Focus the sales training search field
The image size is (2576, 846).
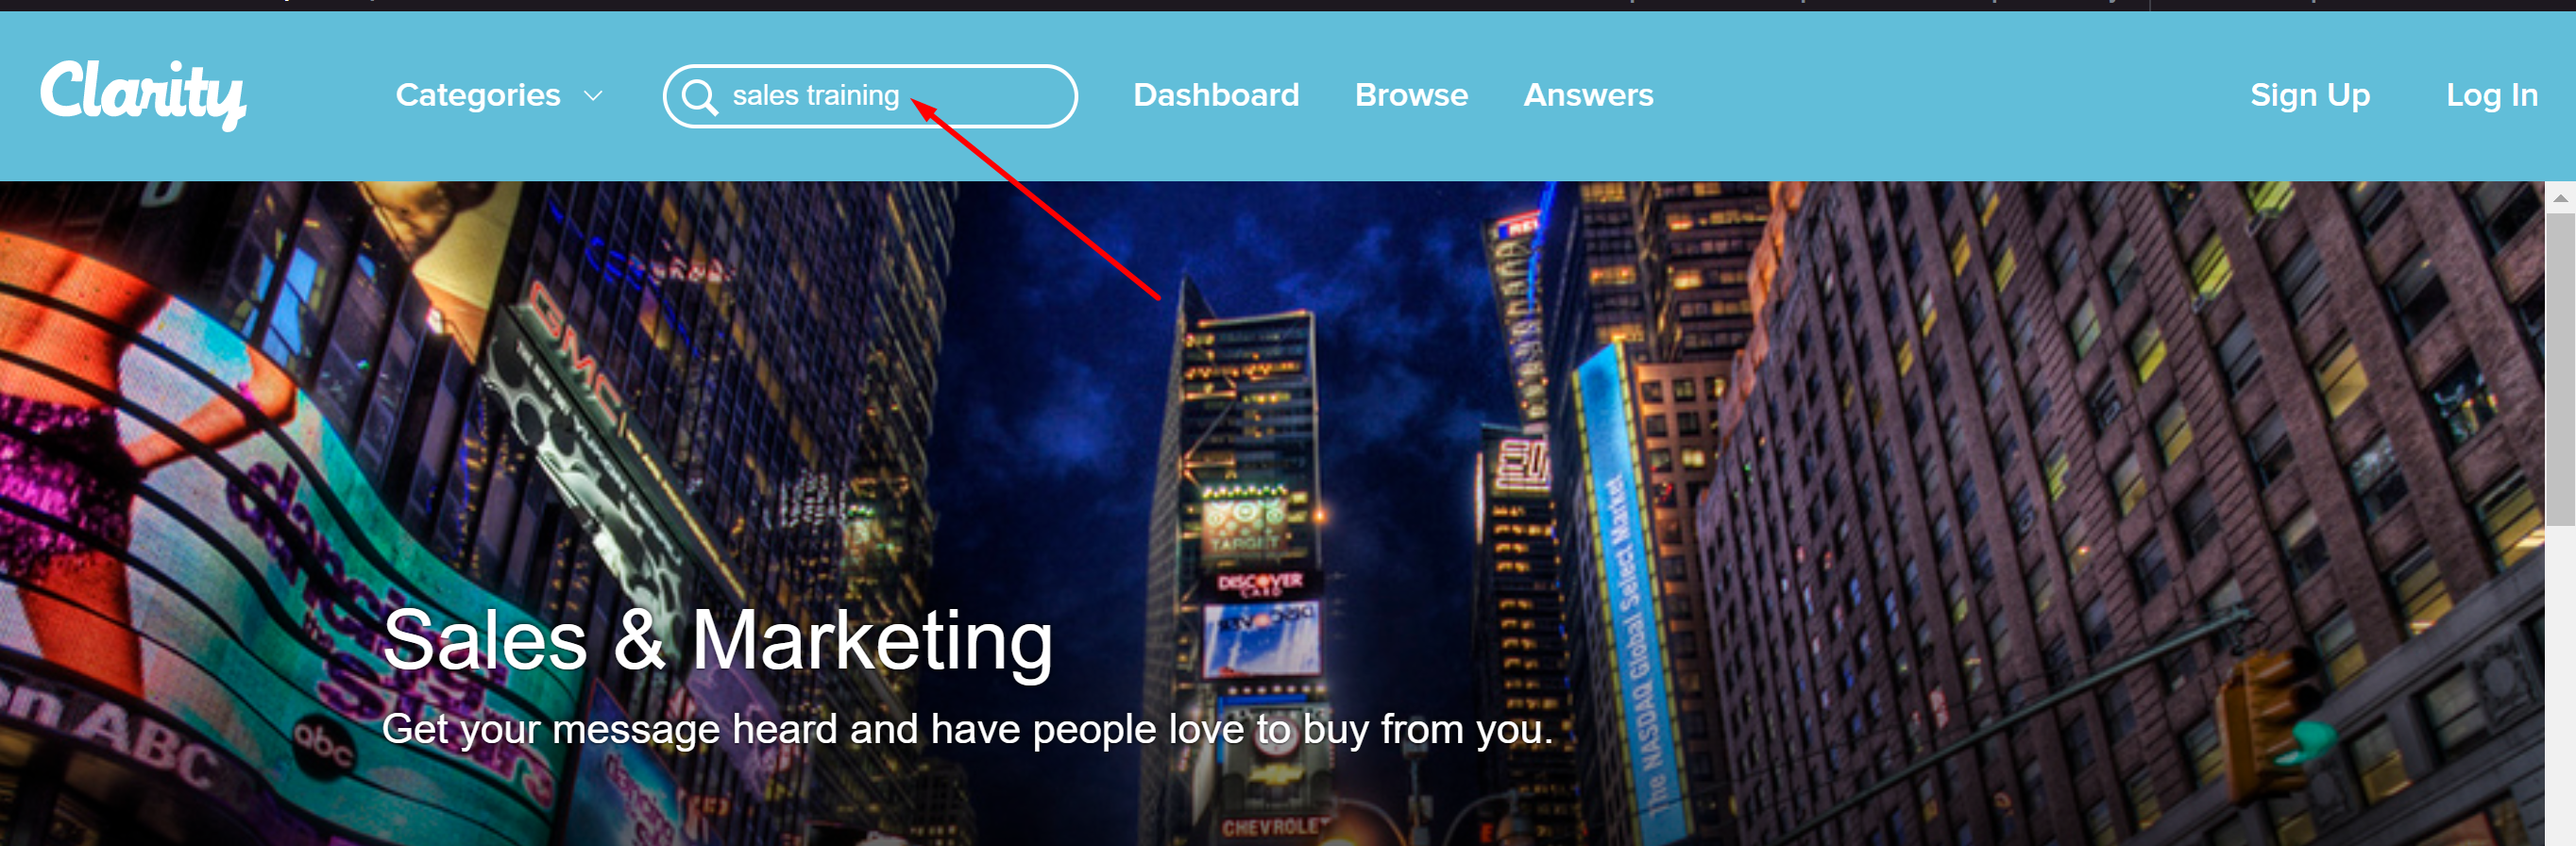click(870, 96)
